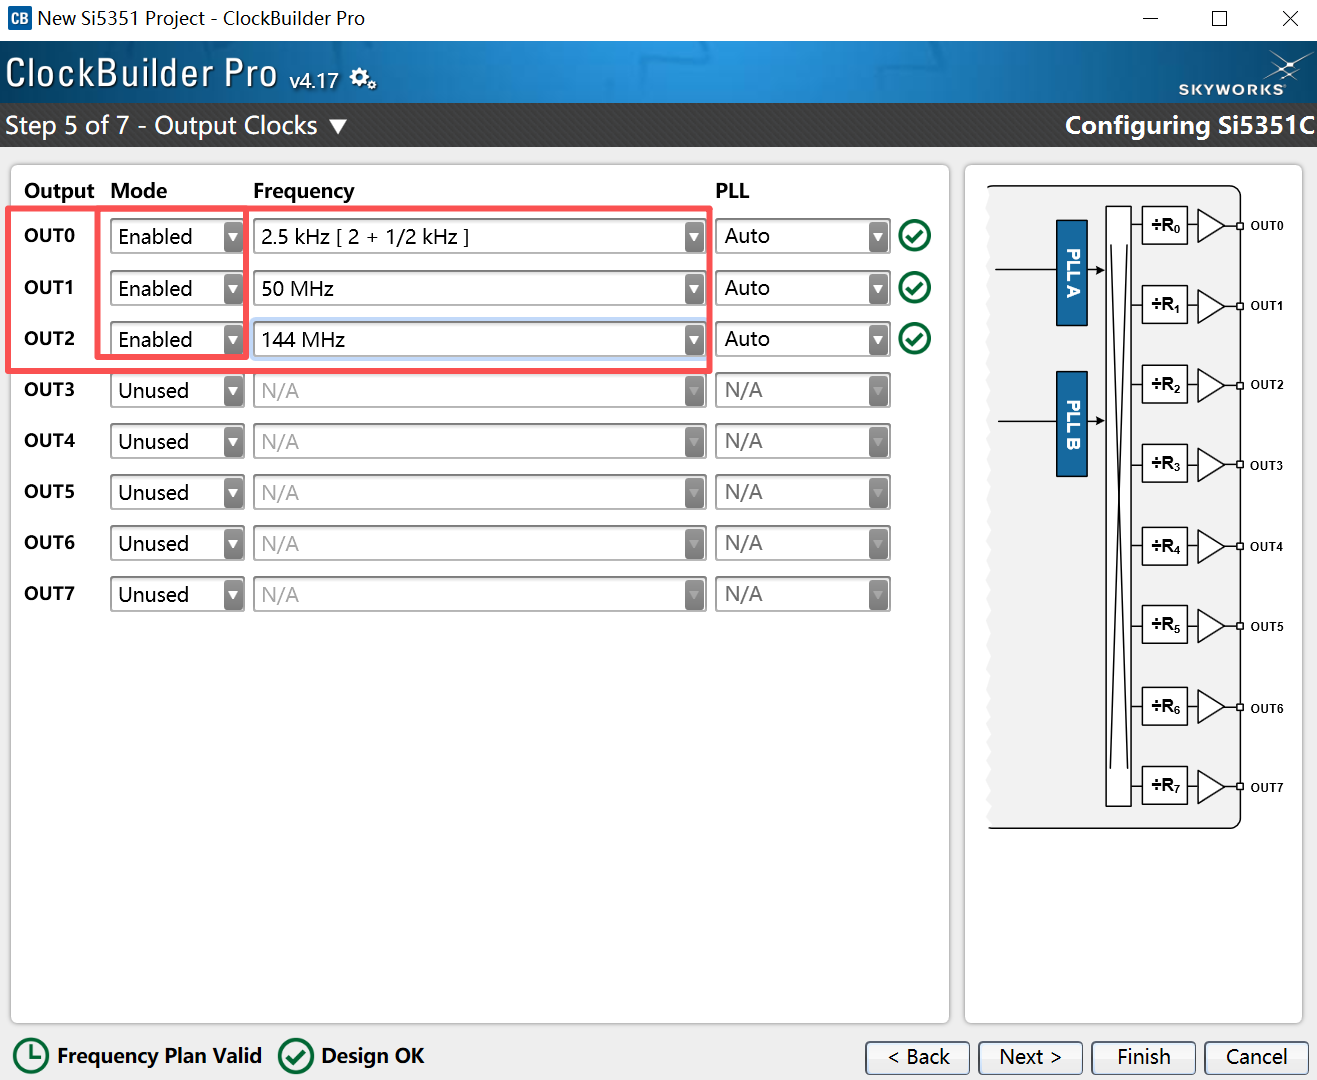This screenshot has width=1317, height=1080.
Task: Open the OUT6 Mode dropdown showing Unused
Action: click(177, 544)
